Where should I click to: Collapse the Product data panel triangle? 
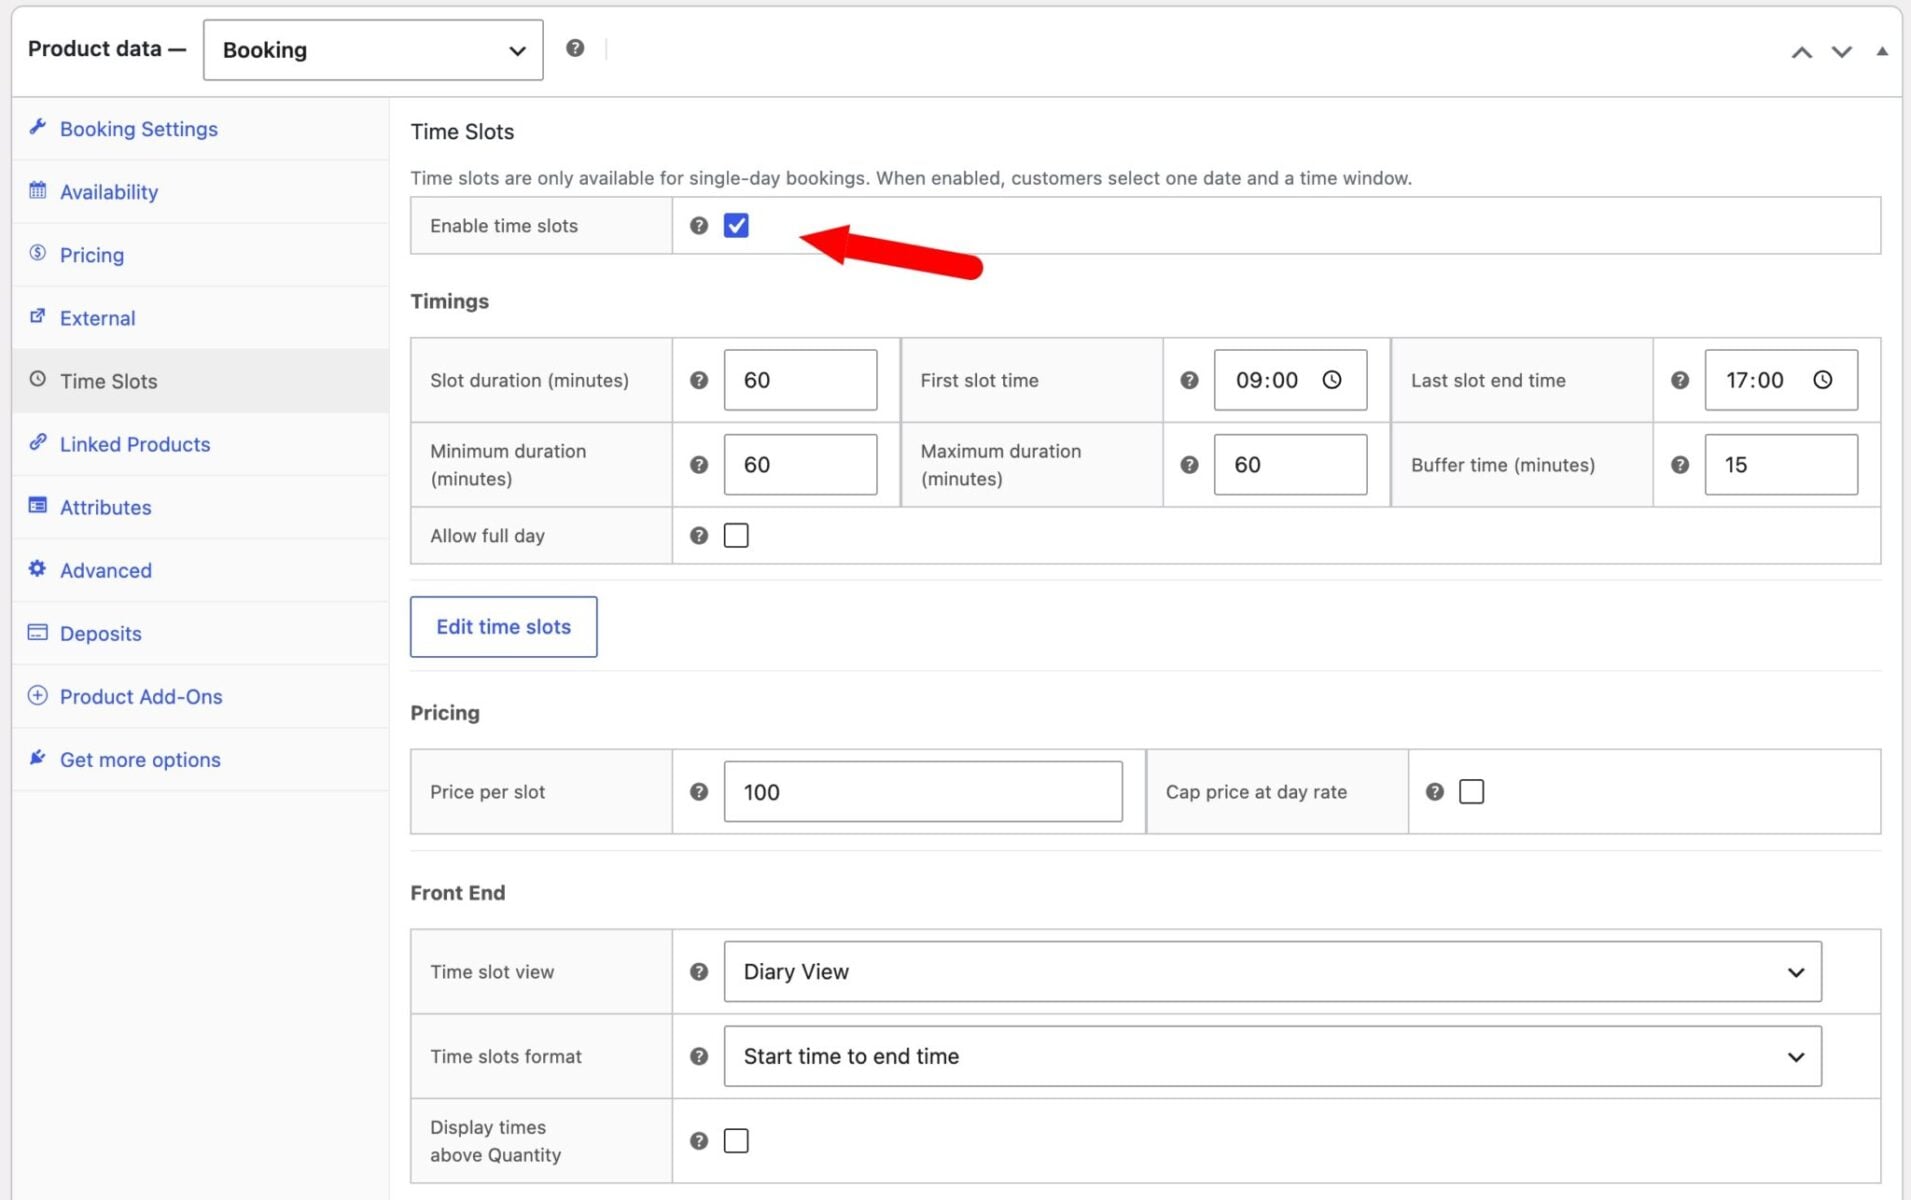[x=1882, y=51]
